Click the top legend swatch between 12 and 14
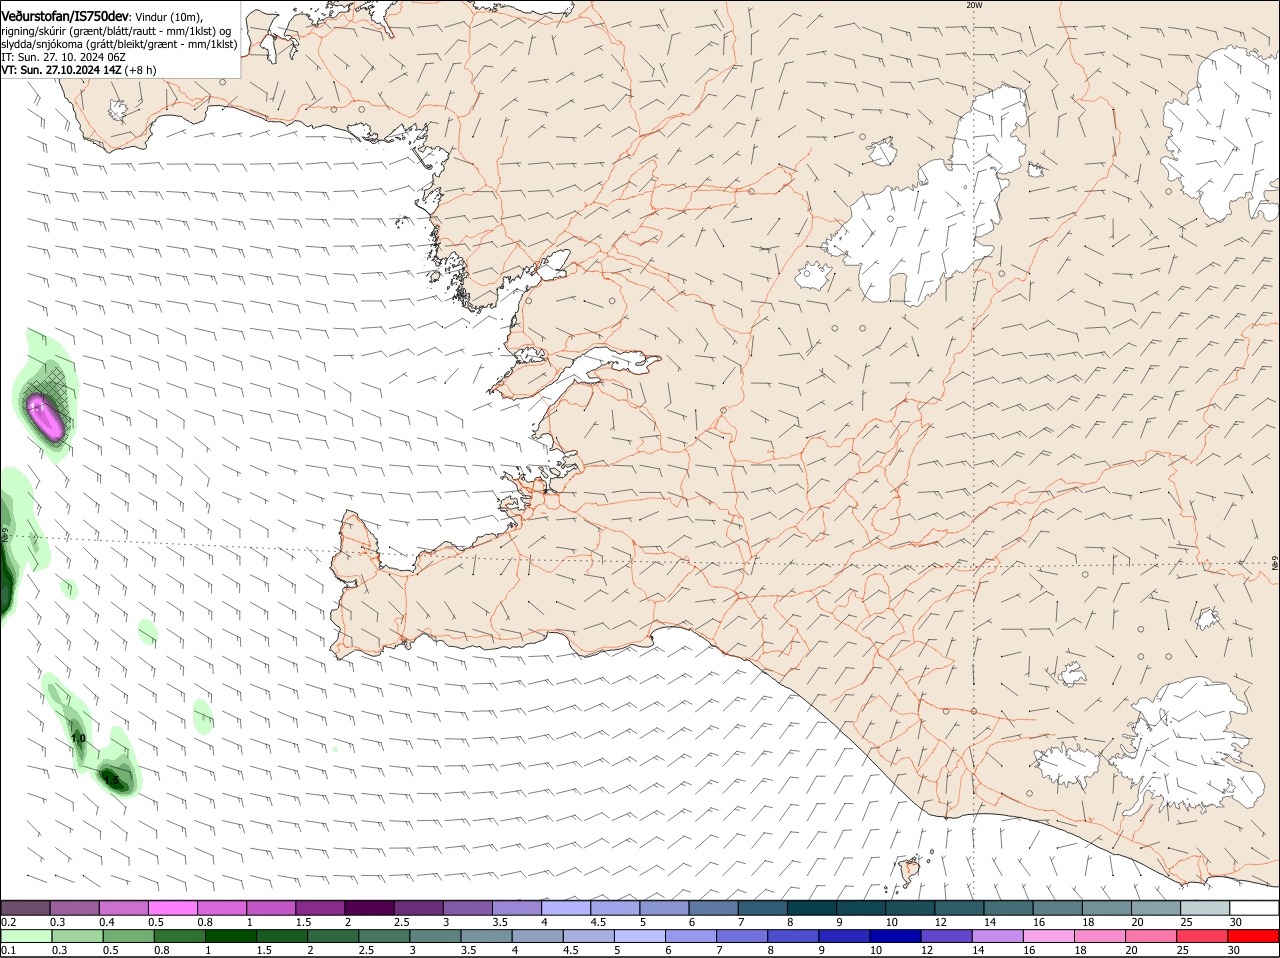The width and height of the screenshot is (1280, 958). click(960, 907)
